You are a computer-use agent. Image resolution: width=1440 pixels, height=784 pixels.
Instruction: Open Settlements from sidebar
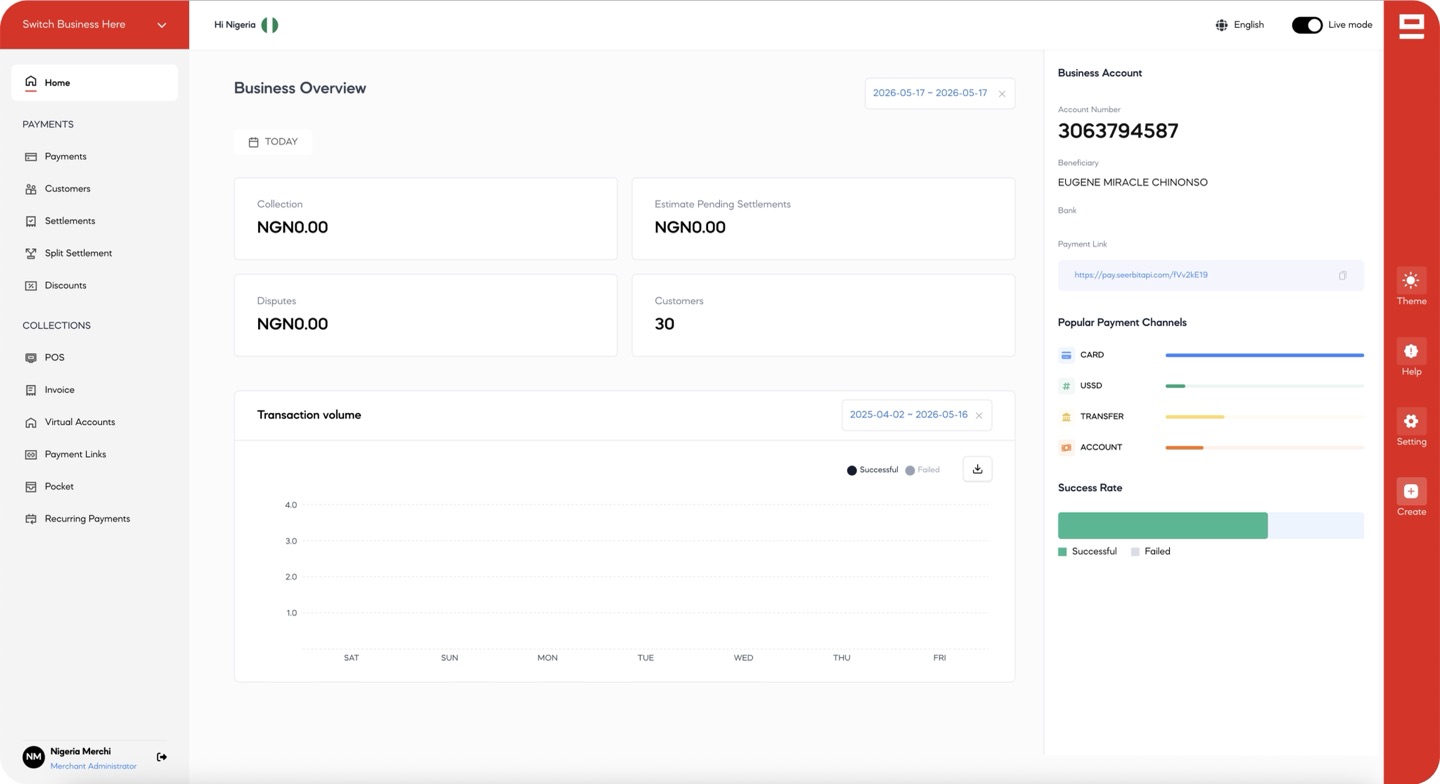pos(70,221)
